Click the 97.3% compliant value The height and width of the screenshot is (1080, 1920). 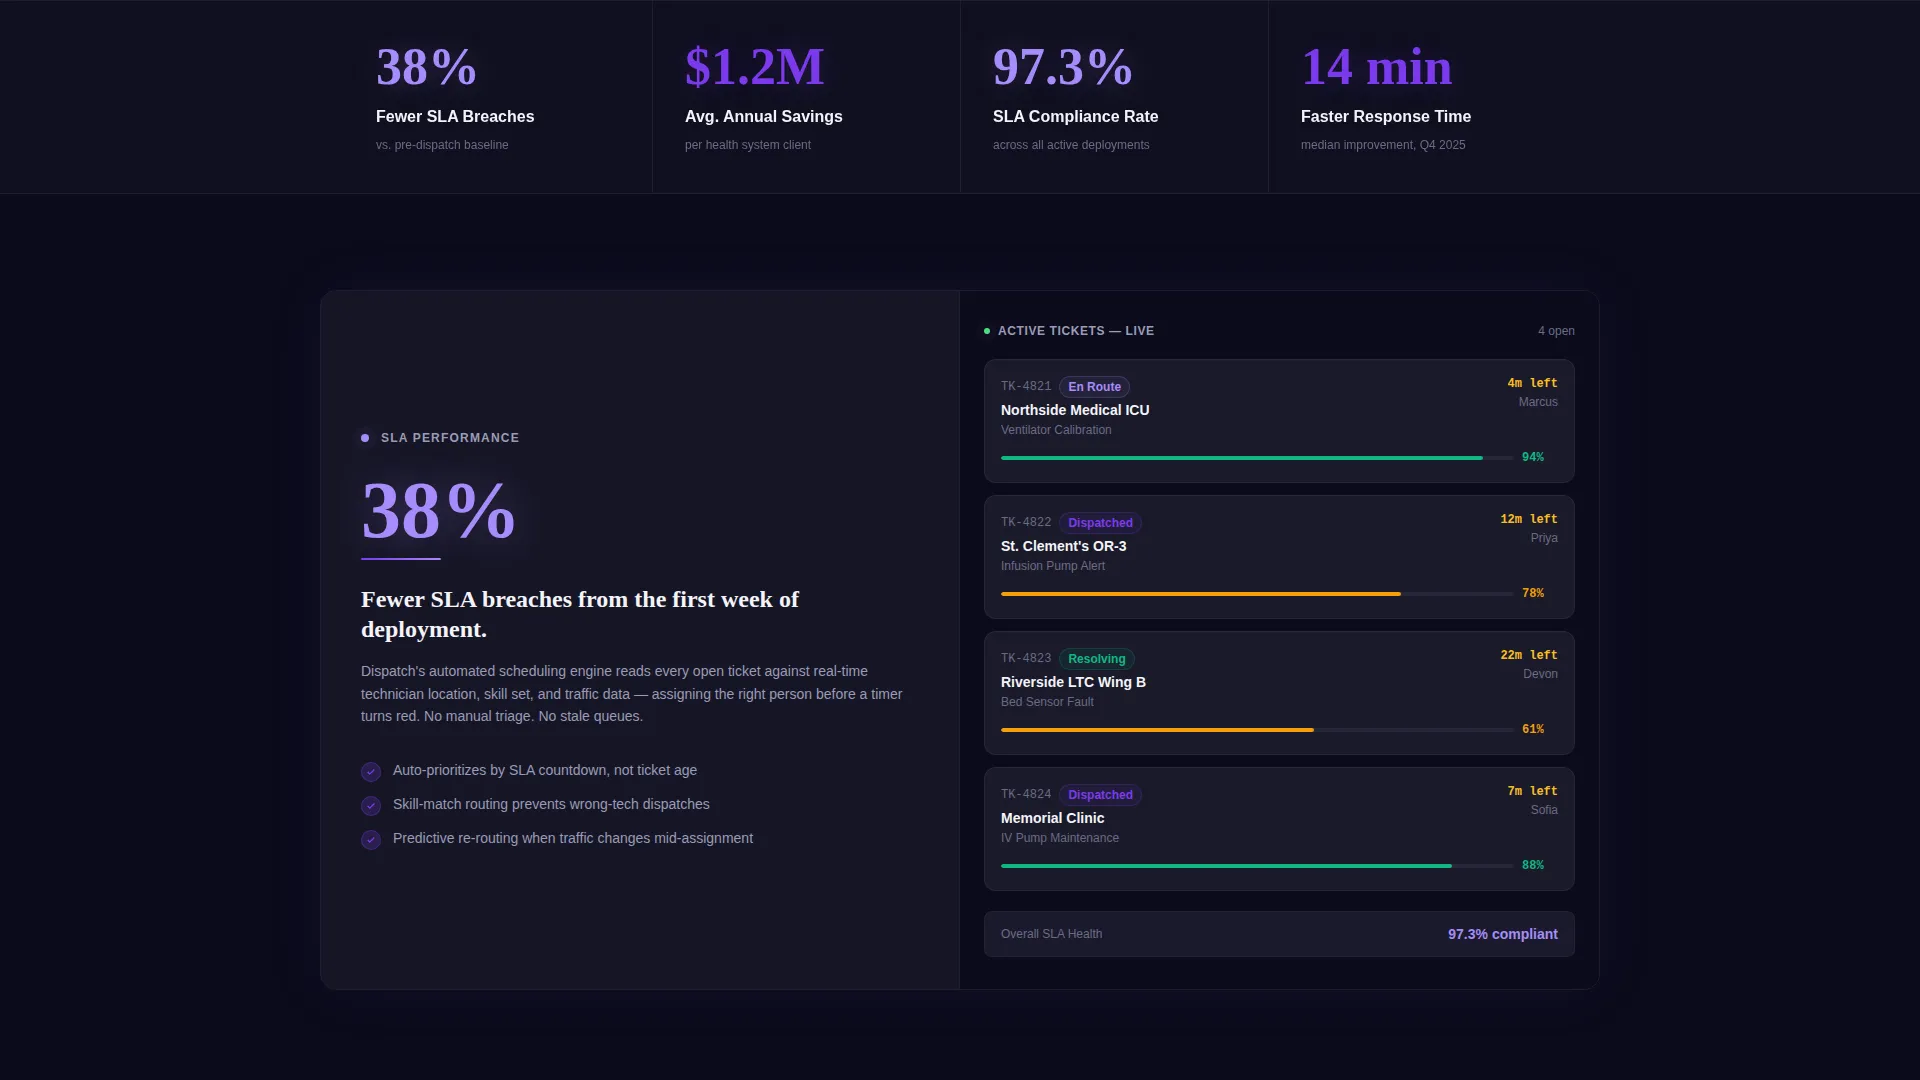[1503, 934]
